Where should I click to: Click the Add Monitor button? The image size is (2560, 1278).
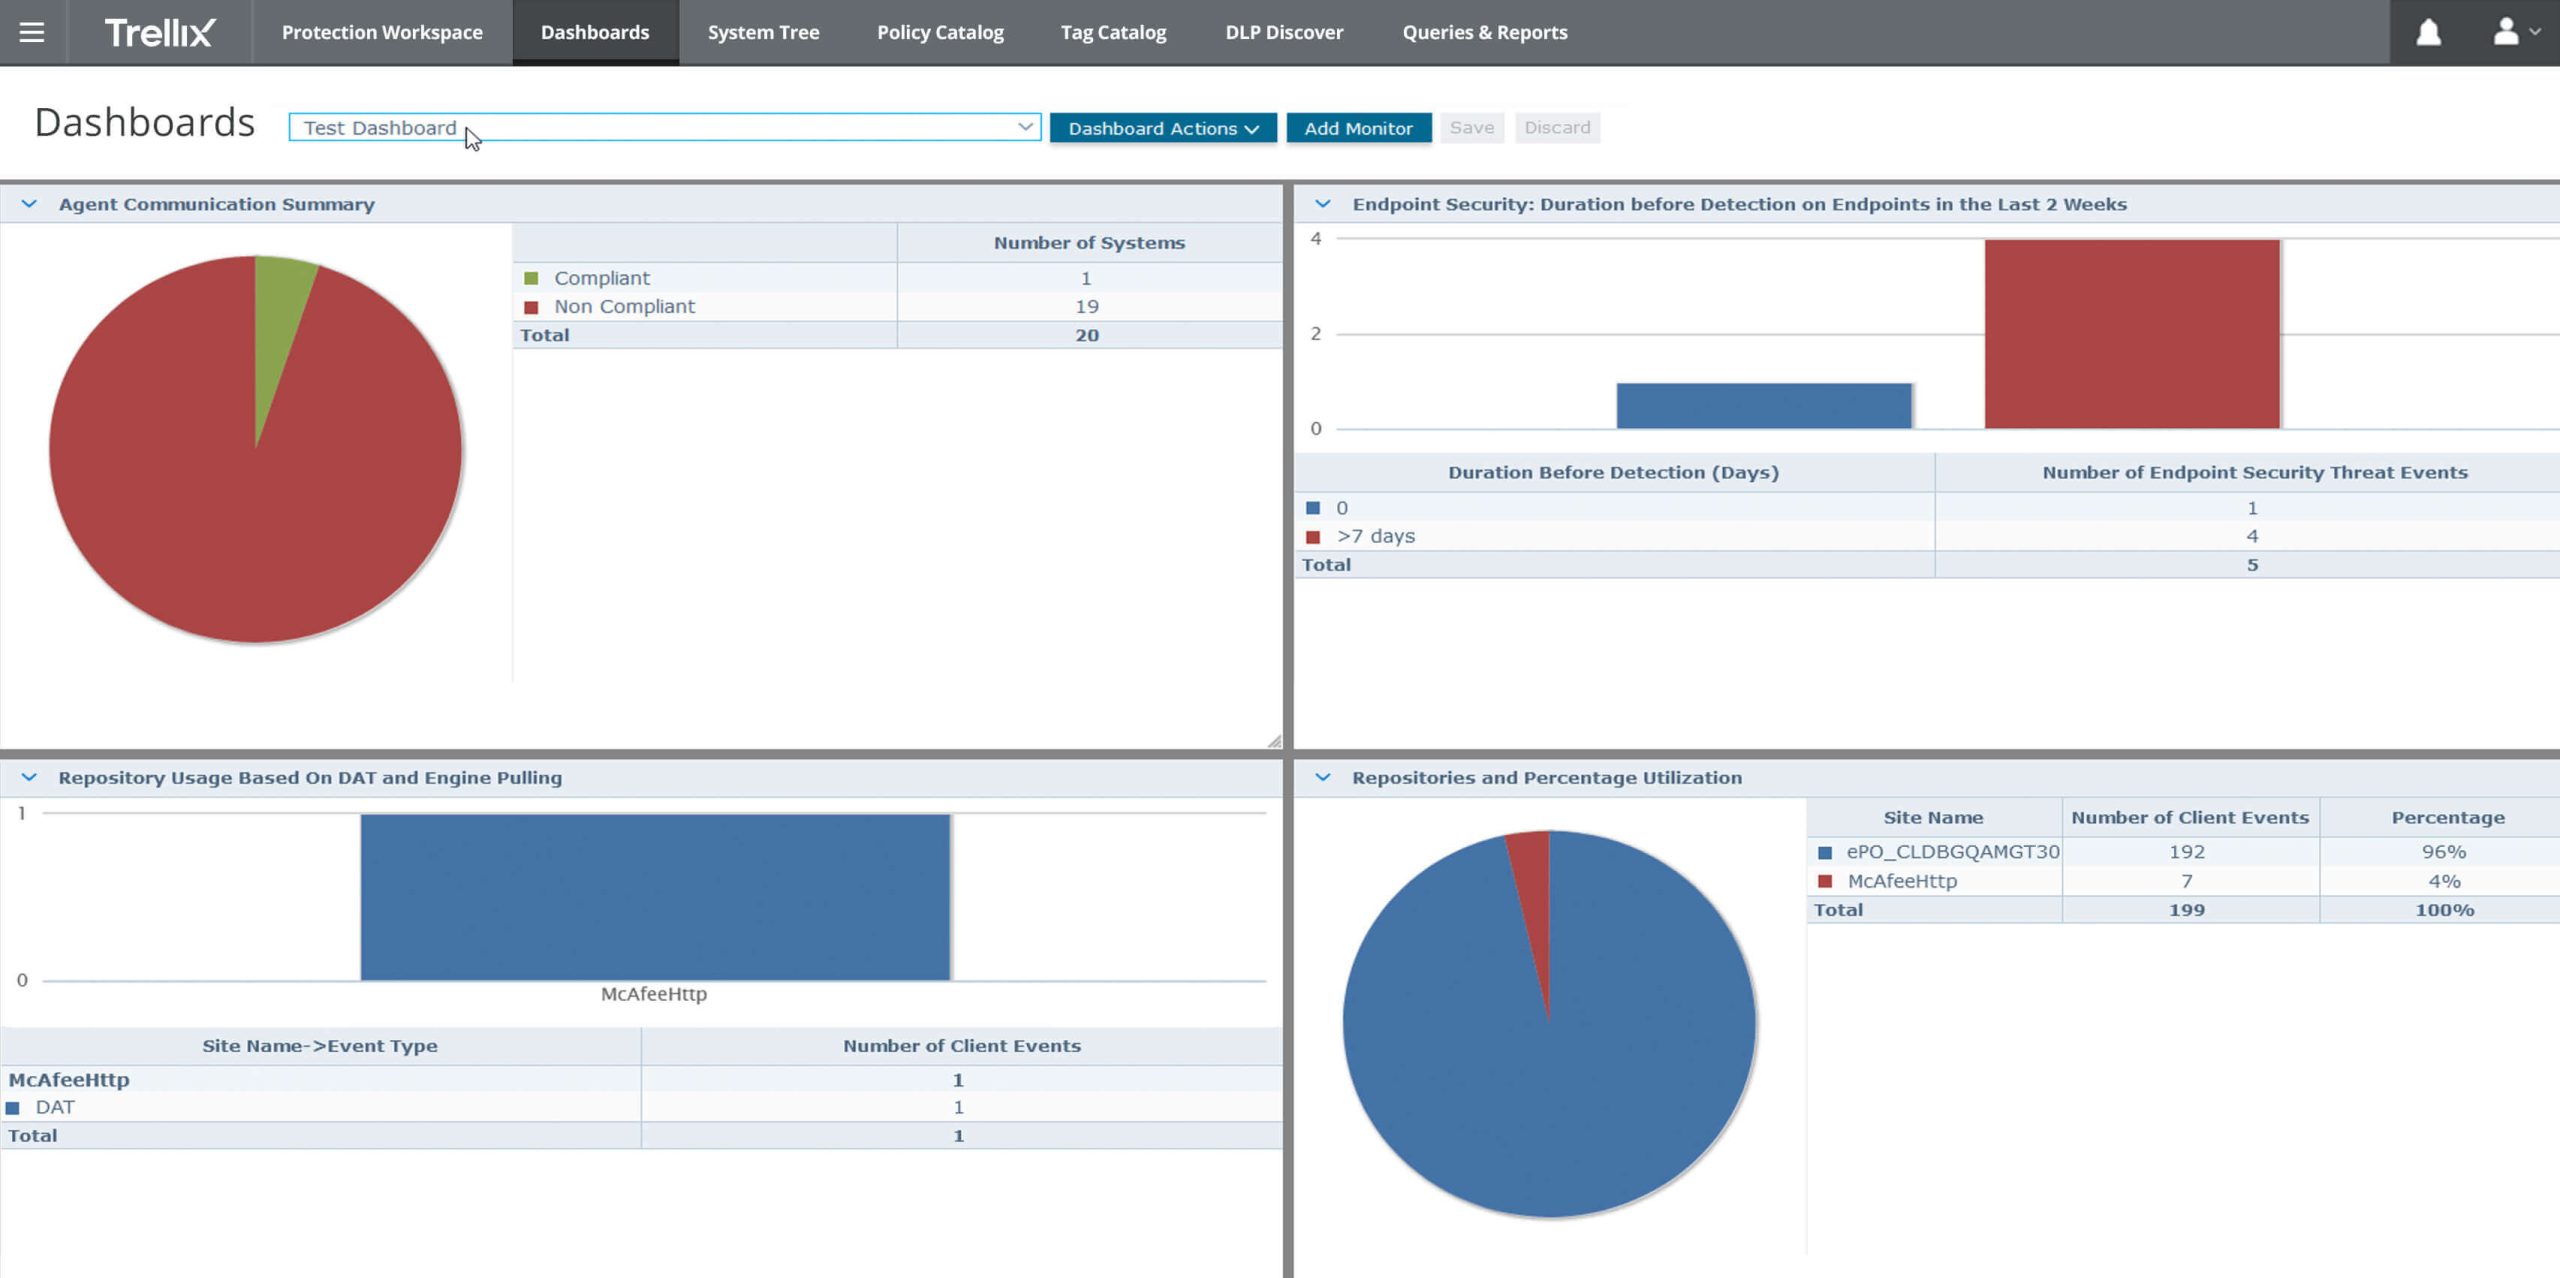(1358, 127)
